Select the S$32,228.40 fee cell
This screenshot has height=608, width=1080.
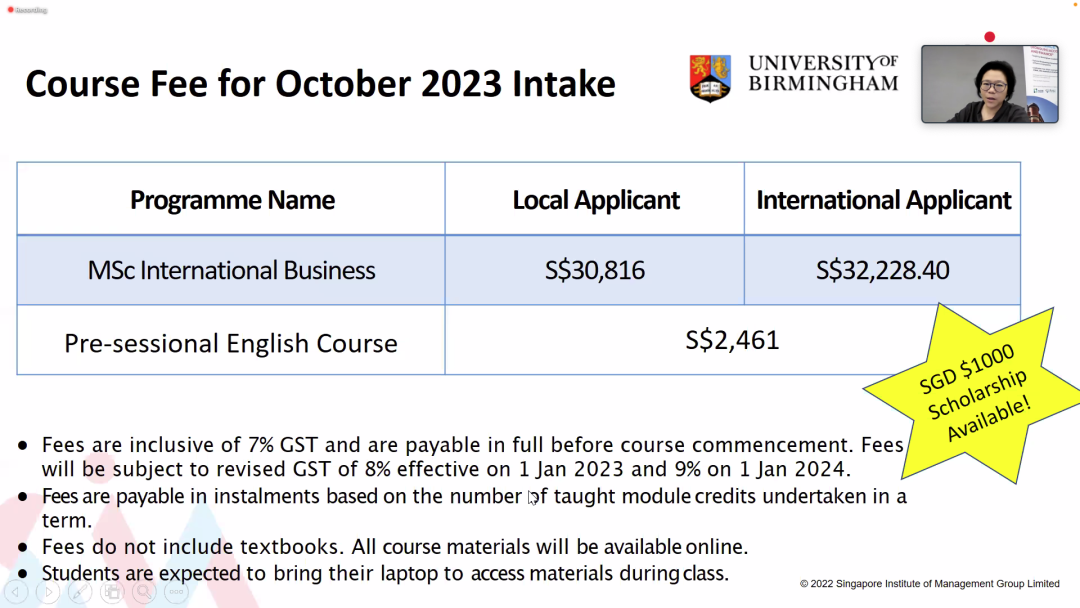point(883,270)
